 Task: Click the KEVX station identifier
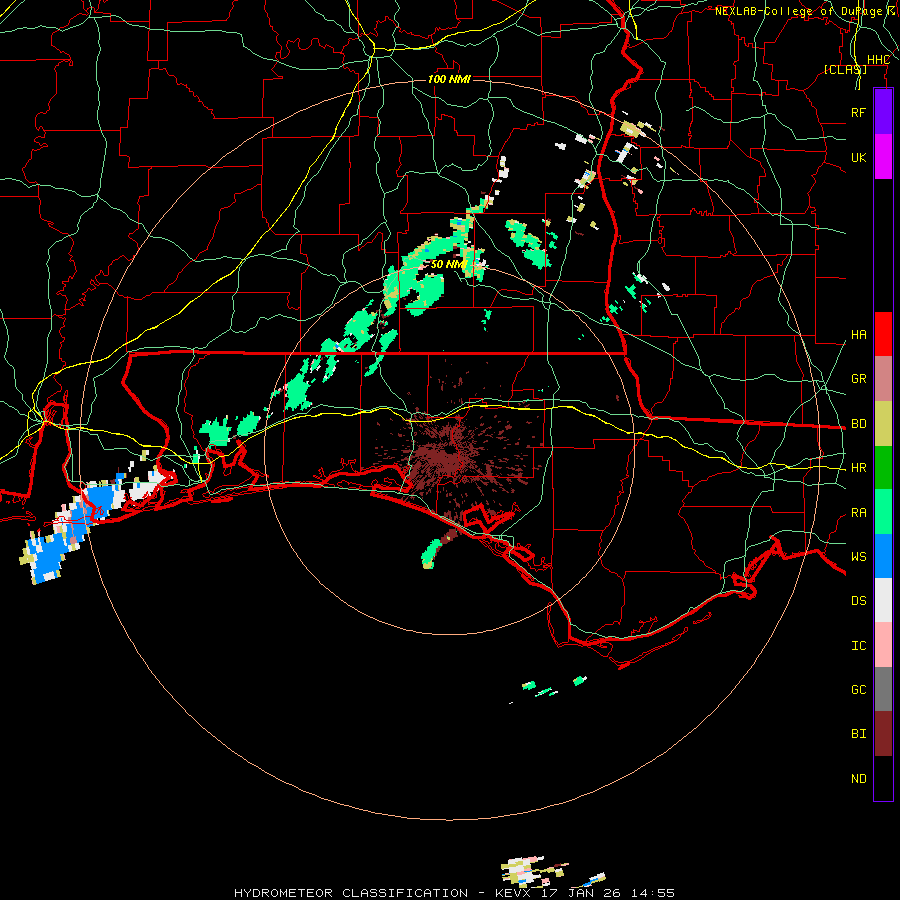point(516,893)
